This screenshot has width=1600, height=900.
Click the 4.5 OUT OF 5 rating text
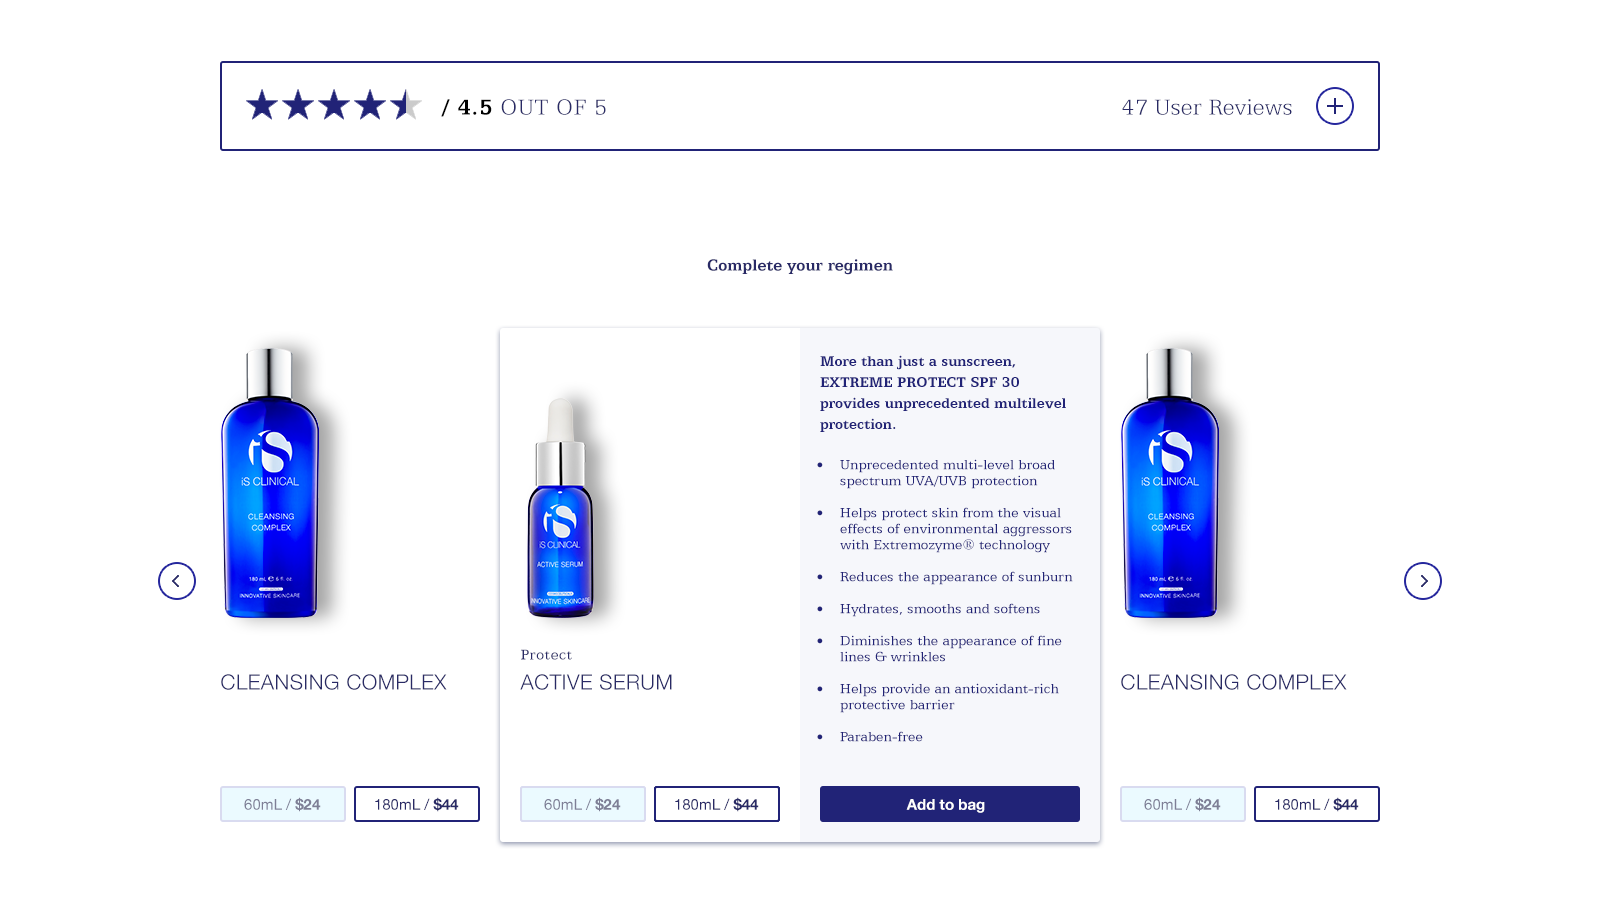click(532, 107)
